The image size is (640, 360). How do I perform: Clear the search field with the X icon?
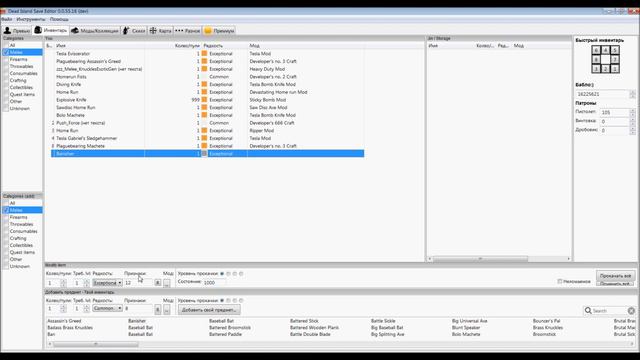click(x=631, y=311)
